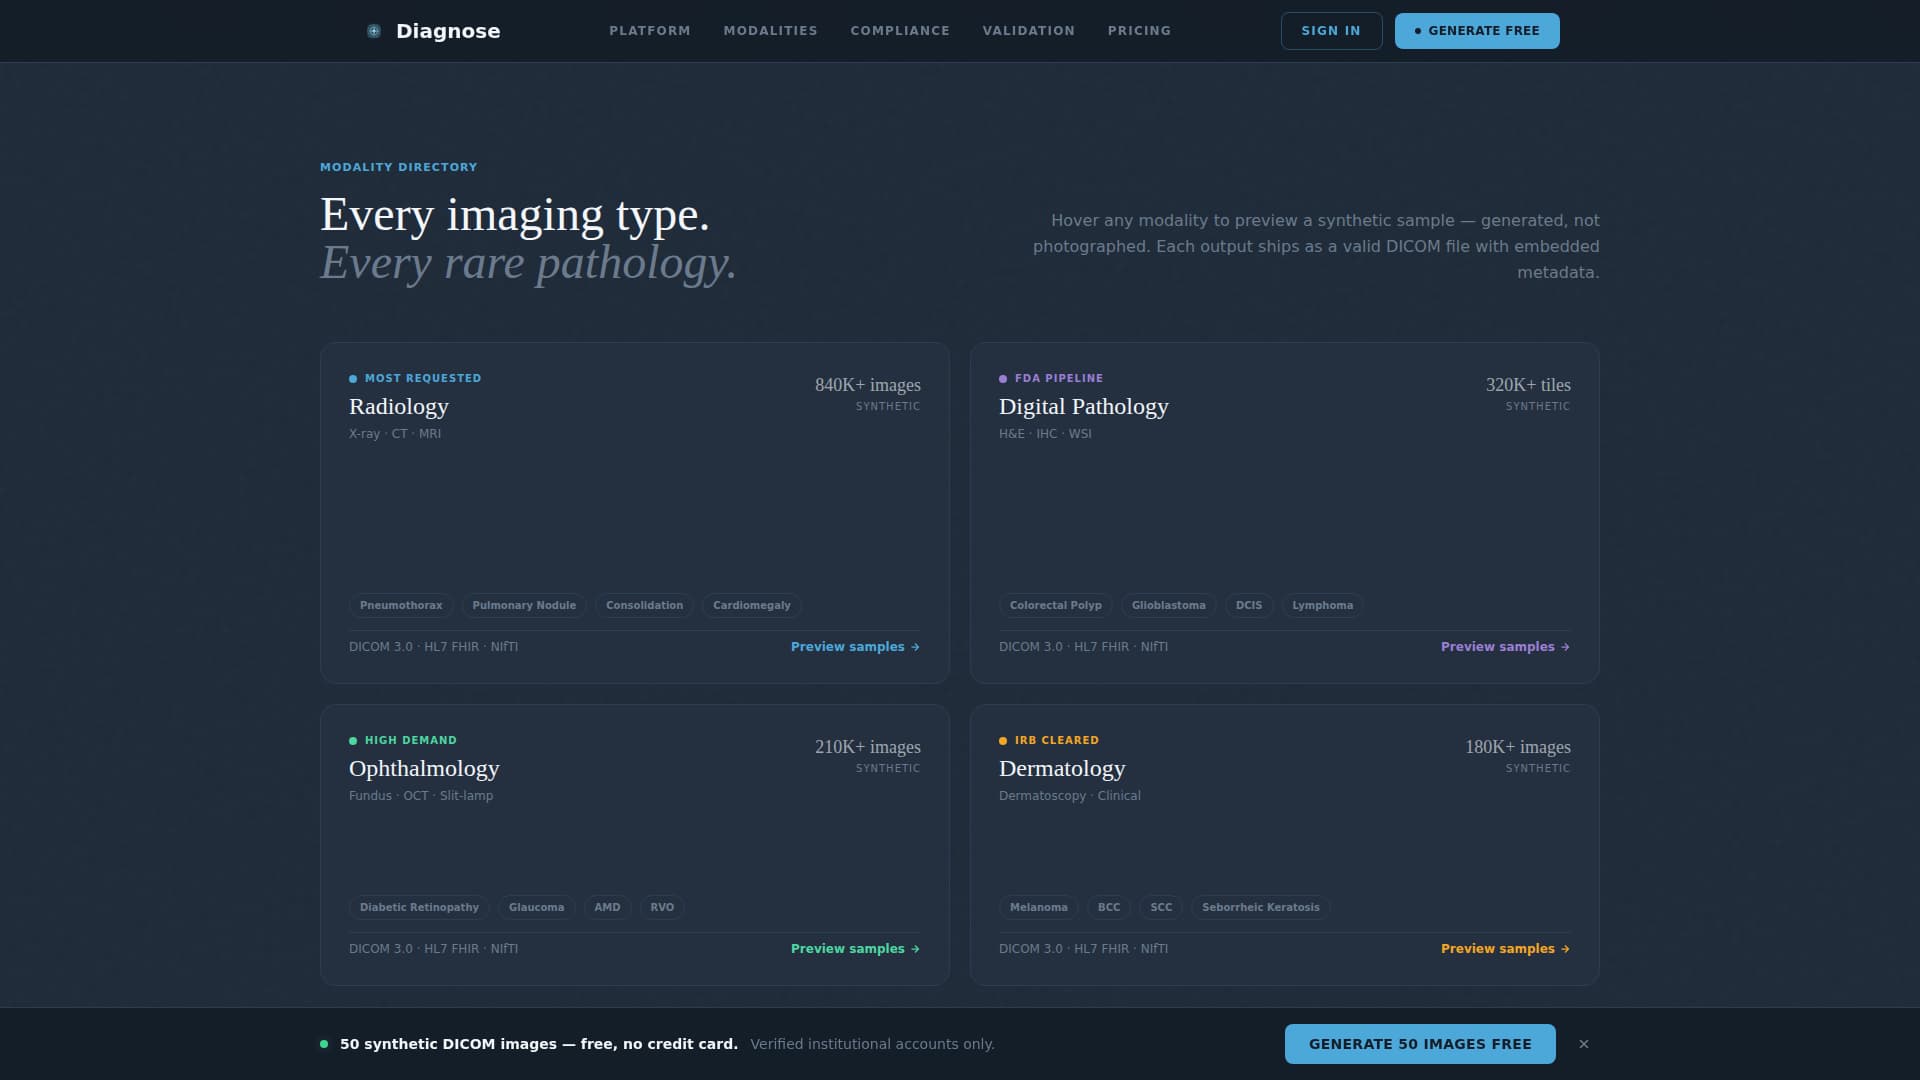
Task: Select the DCIS tag
Action: point(1249,605)
